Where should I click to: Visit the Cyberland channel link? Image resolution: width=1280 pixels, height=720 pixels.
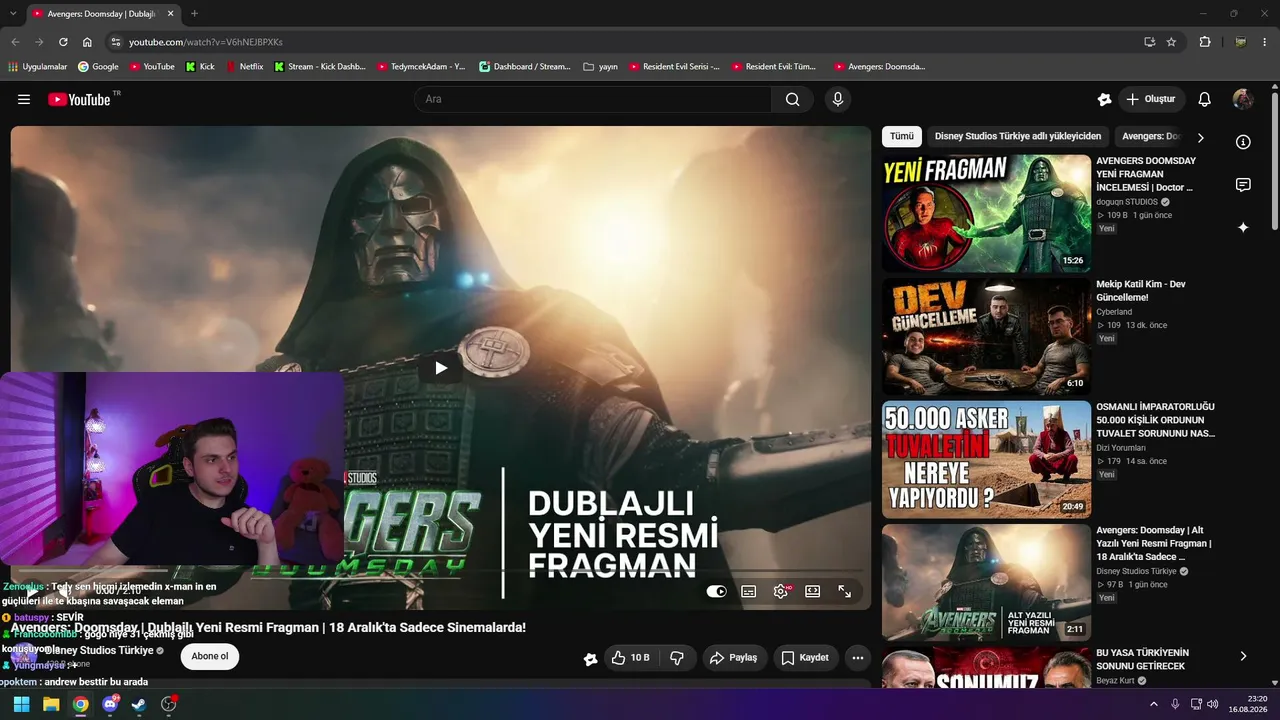pos(1114,312)
